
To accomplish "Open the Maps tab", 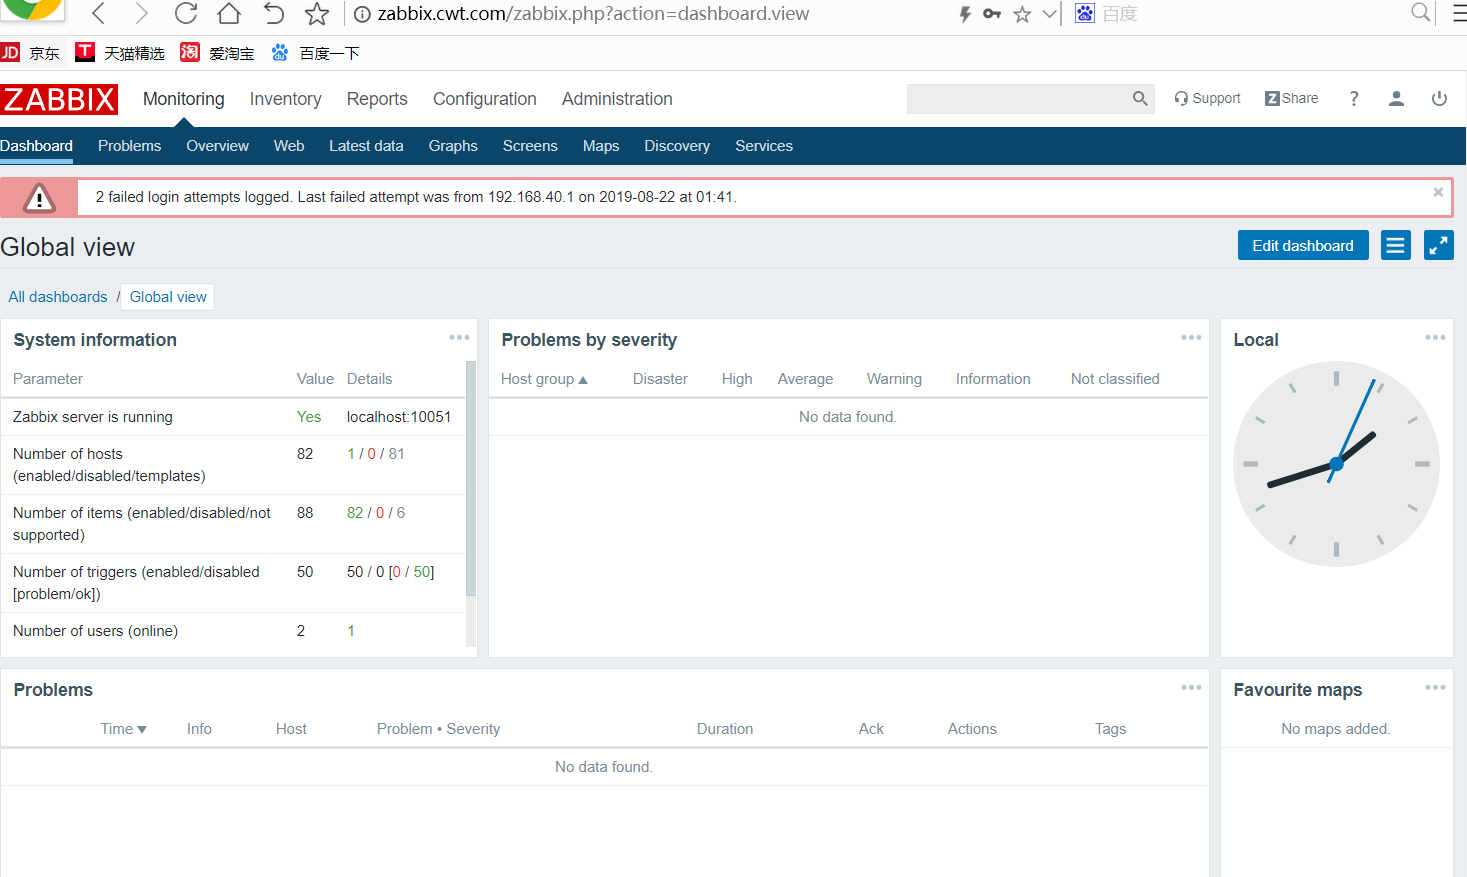I will [x=601, y=146].
